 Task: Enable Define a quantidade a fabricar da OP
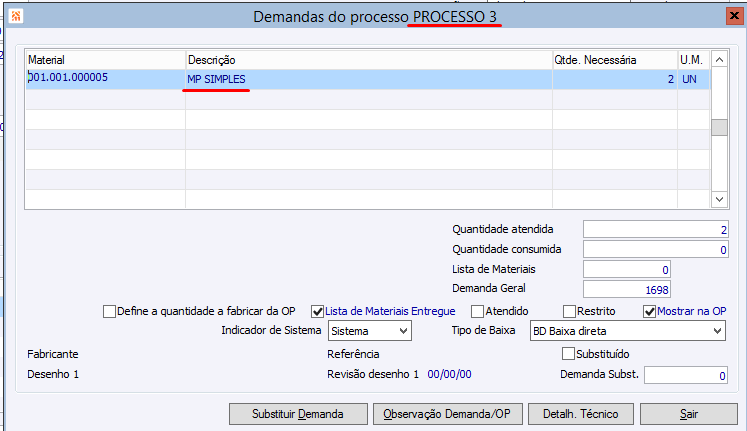click(110, 311)
